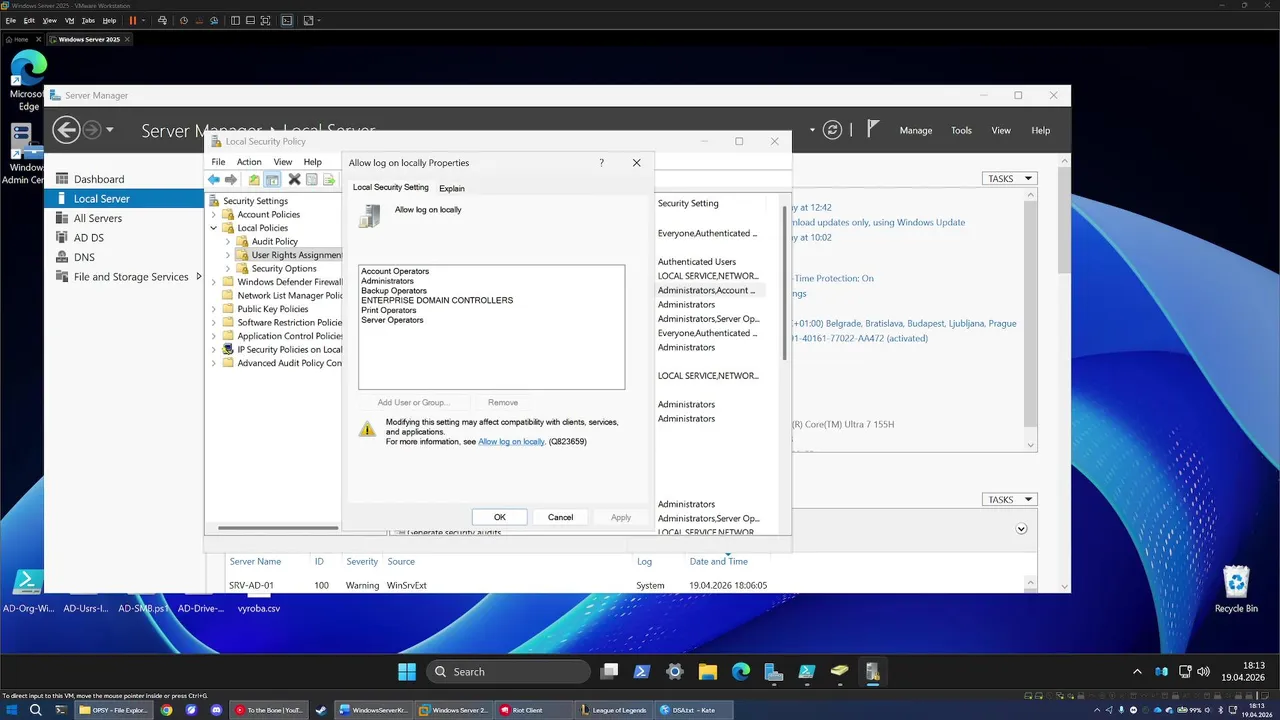Select Dashboard in Server Manager sidebar
The image size is (1280, 720).
pyautogui.click(x=99, y=179)
